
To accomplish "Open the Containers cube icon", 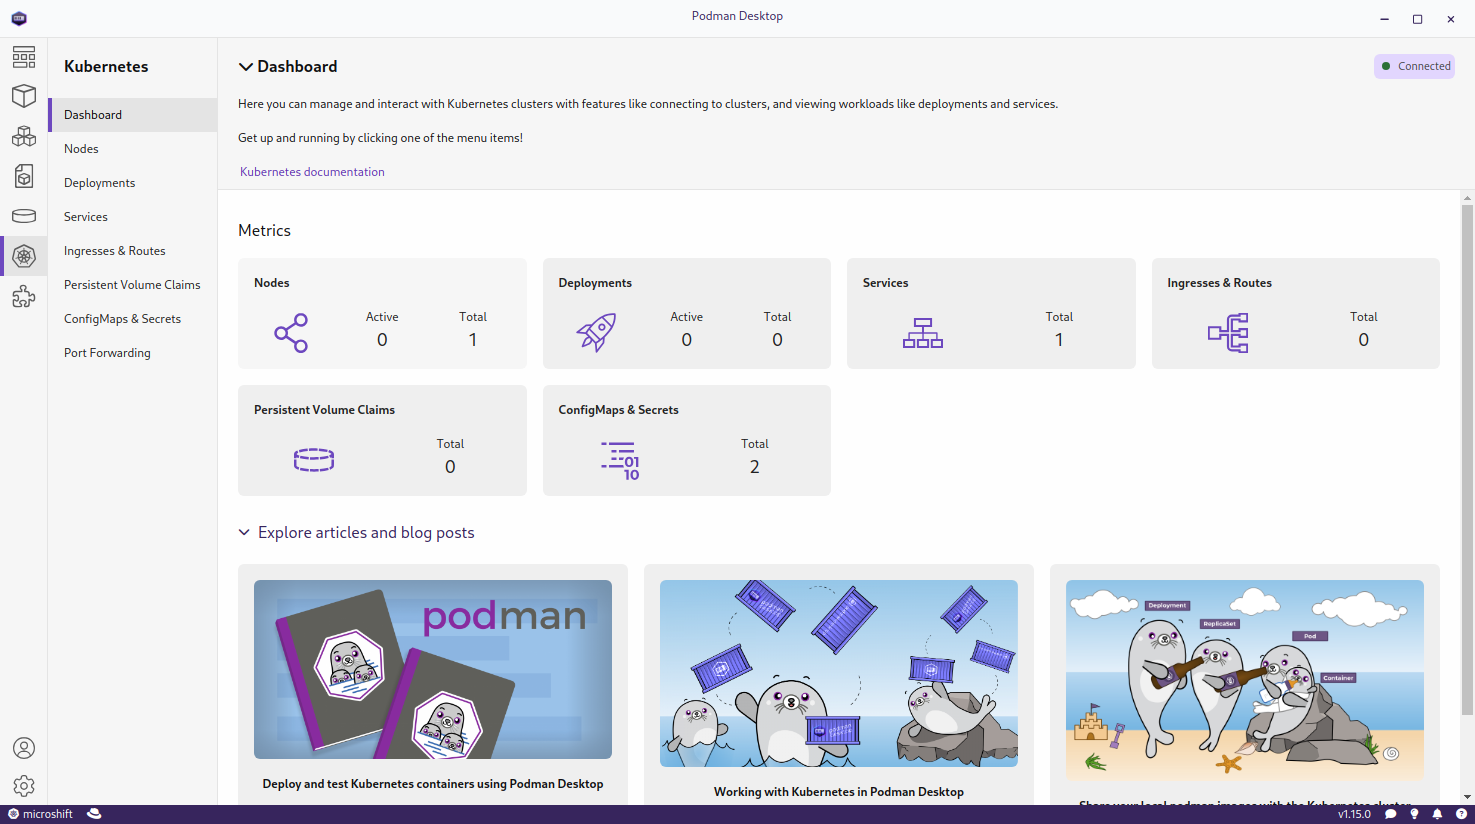I will tap(24, 96).
